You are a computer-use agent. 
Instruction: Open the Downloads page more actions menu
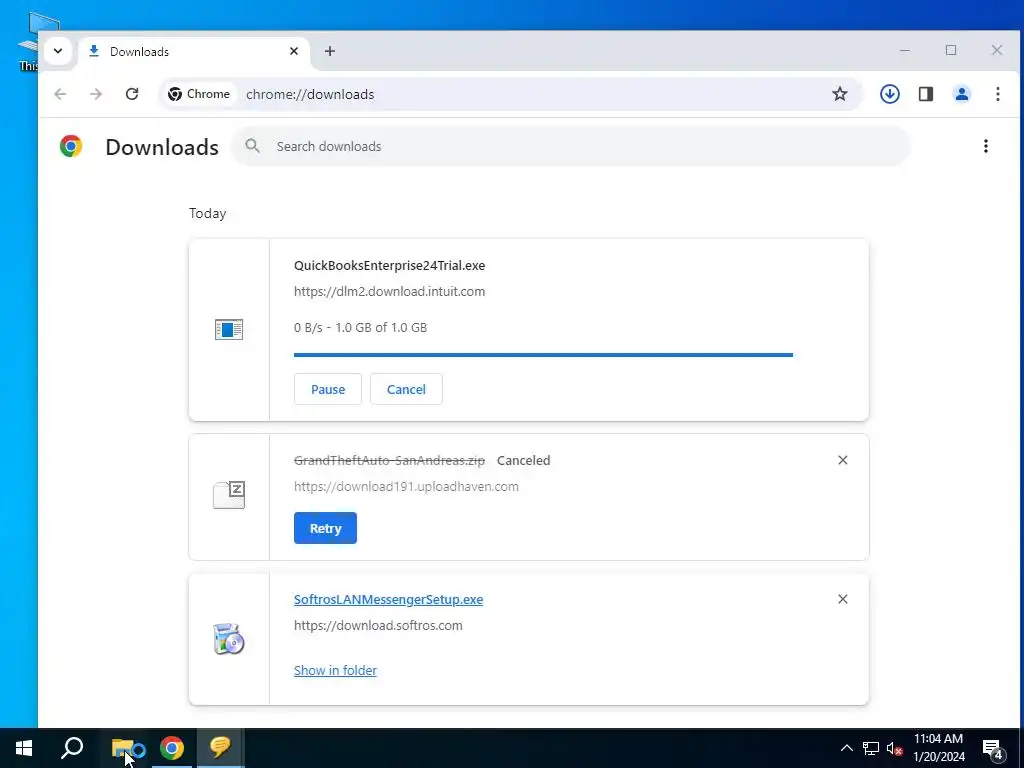point(985,146)
